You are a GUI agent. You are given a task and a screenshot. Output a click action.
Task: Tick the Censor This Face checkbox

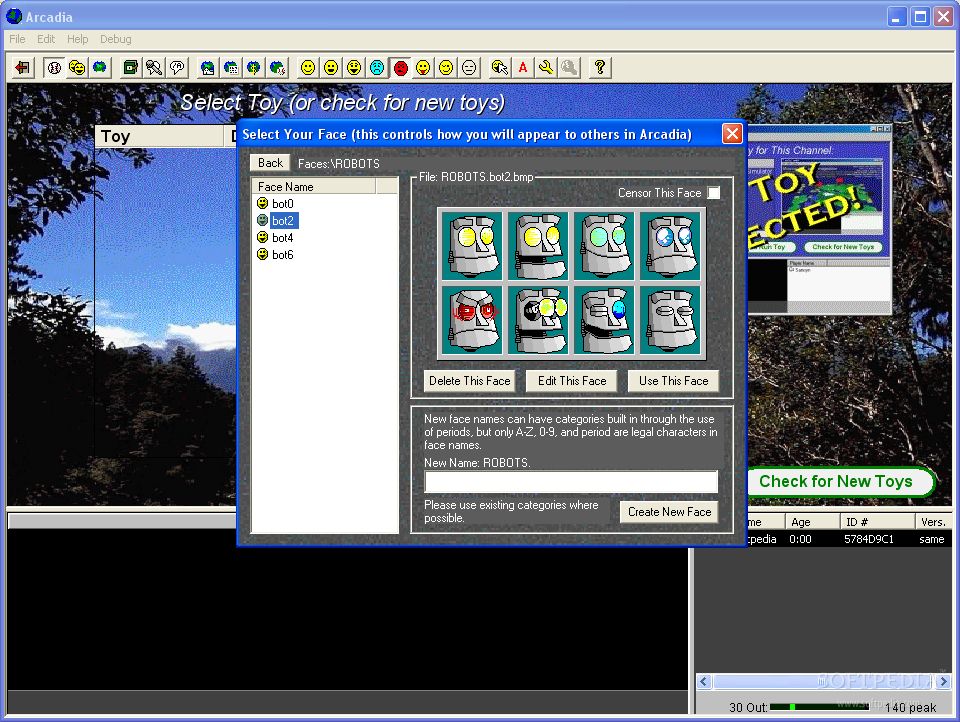[714, 193]
